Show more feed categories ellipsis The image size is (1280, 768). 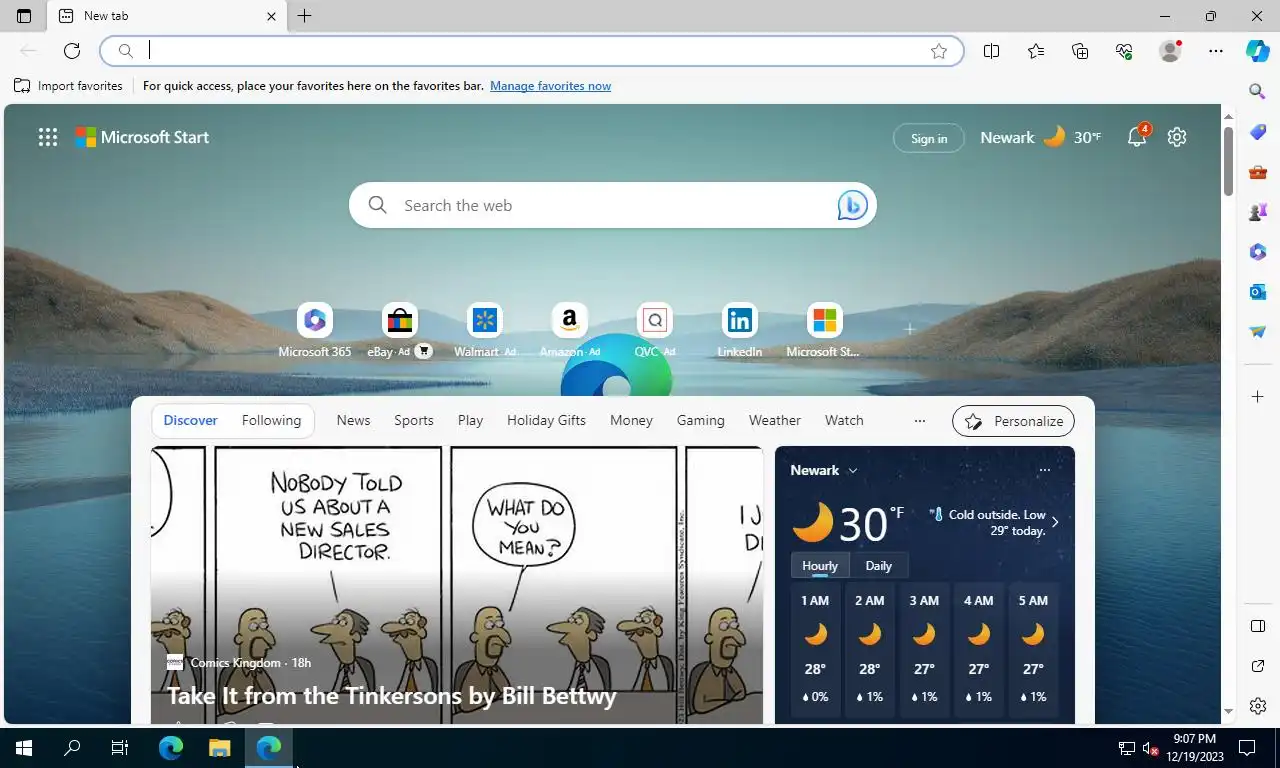coord(920,421)
